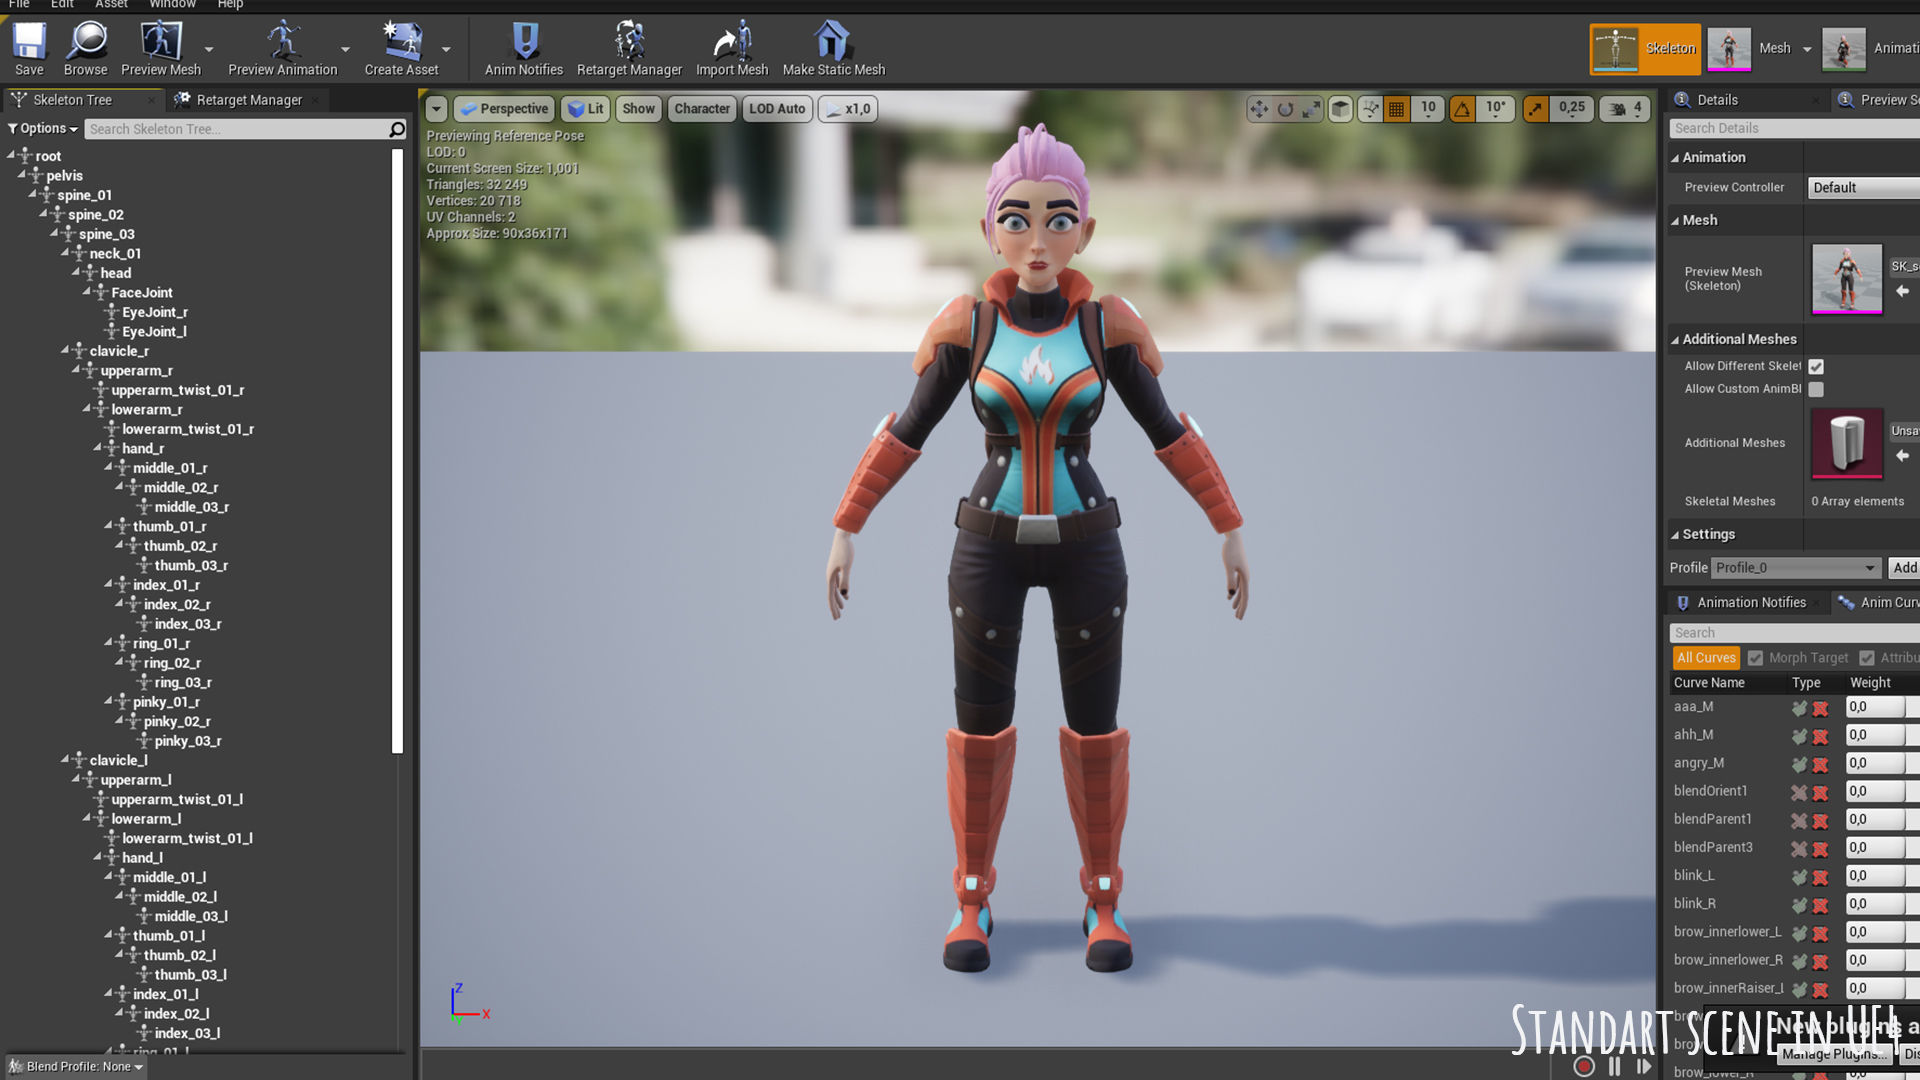Screen dimensions: 1920x1080
Task: Click Add next to Profile
Action: click(1904, 568)
